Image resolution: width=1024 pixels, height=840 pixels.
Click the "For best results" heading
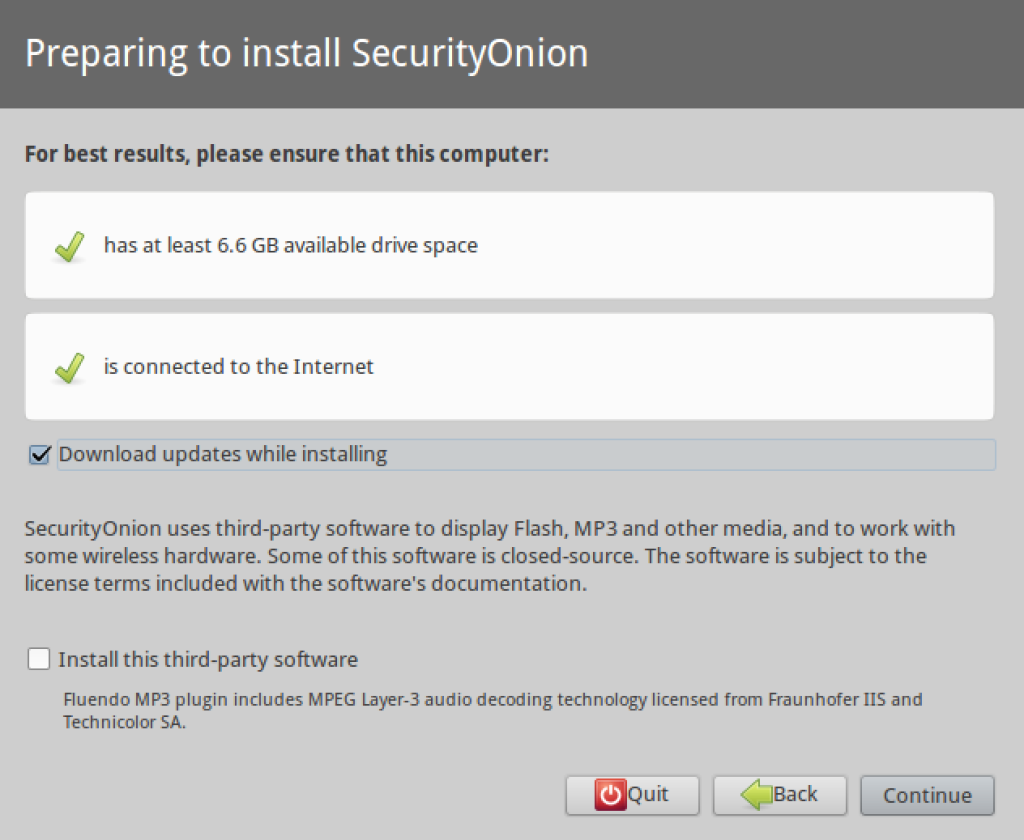coord(287,155)
